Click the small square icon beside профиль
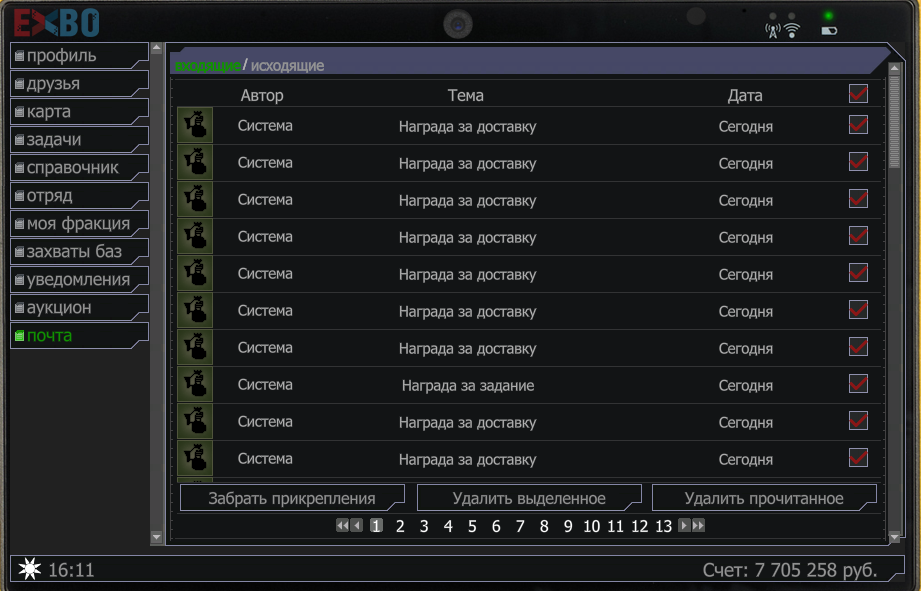 tap(19, 56)
